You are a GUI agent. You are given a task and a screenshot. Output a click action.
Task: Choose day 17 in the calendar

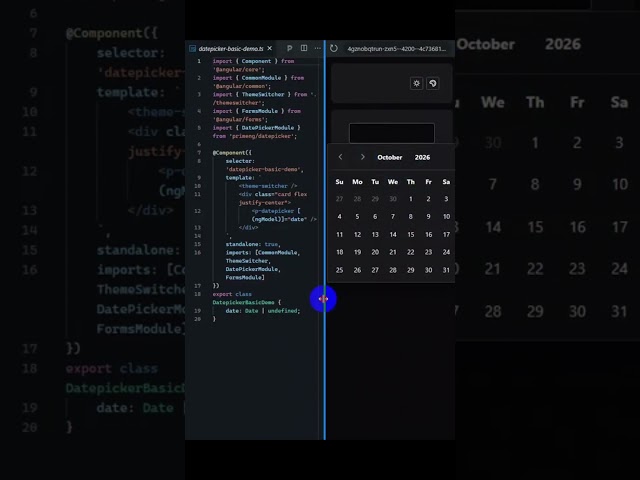click(446, 234)
